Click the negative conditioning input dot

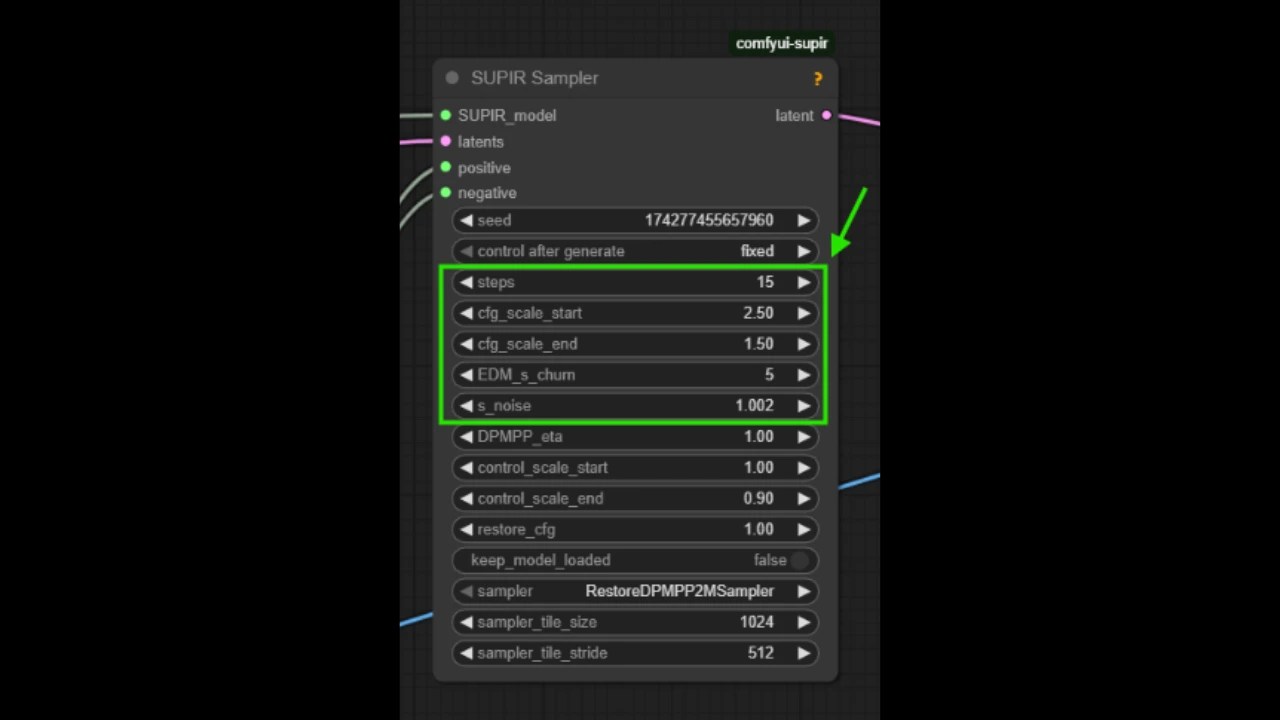coord(445,193)
